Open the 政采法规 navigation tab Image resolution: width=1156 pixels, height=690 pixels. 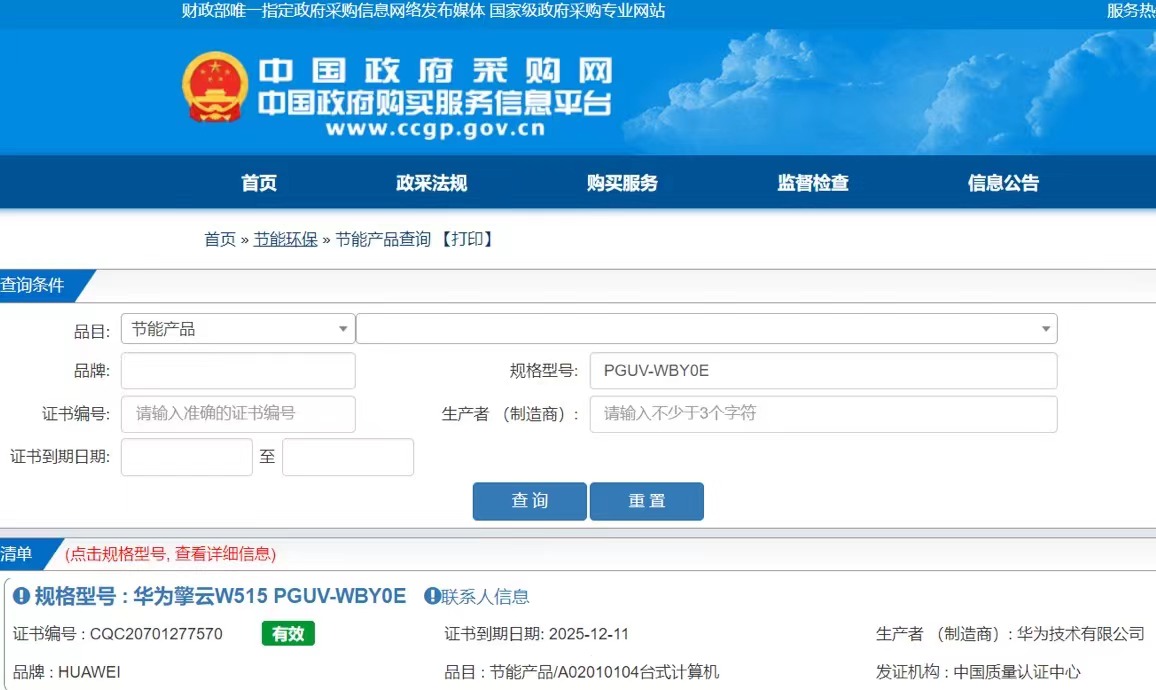coord(431,183)
